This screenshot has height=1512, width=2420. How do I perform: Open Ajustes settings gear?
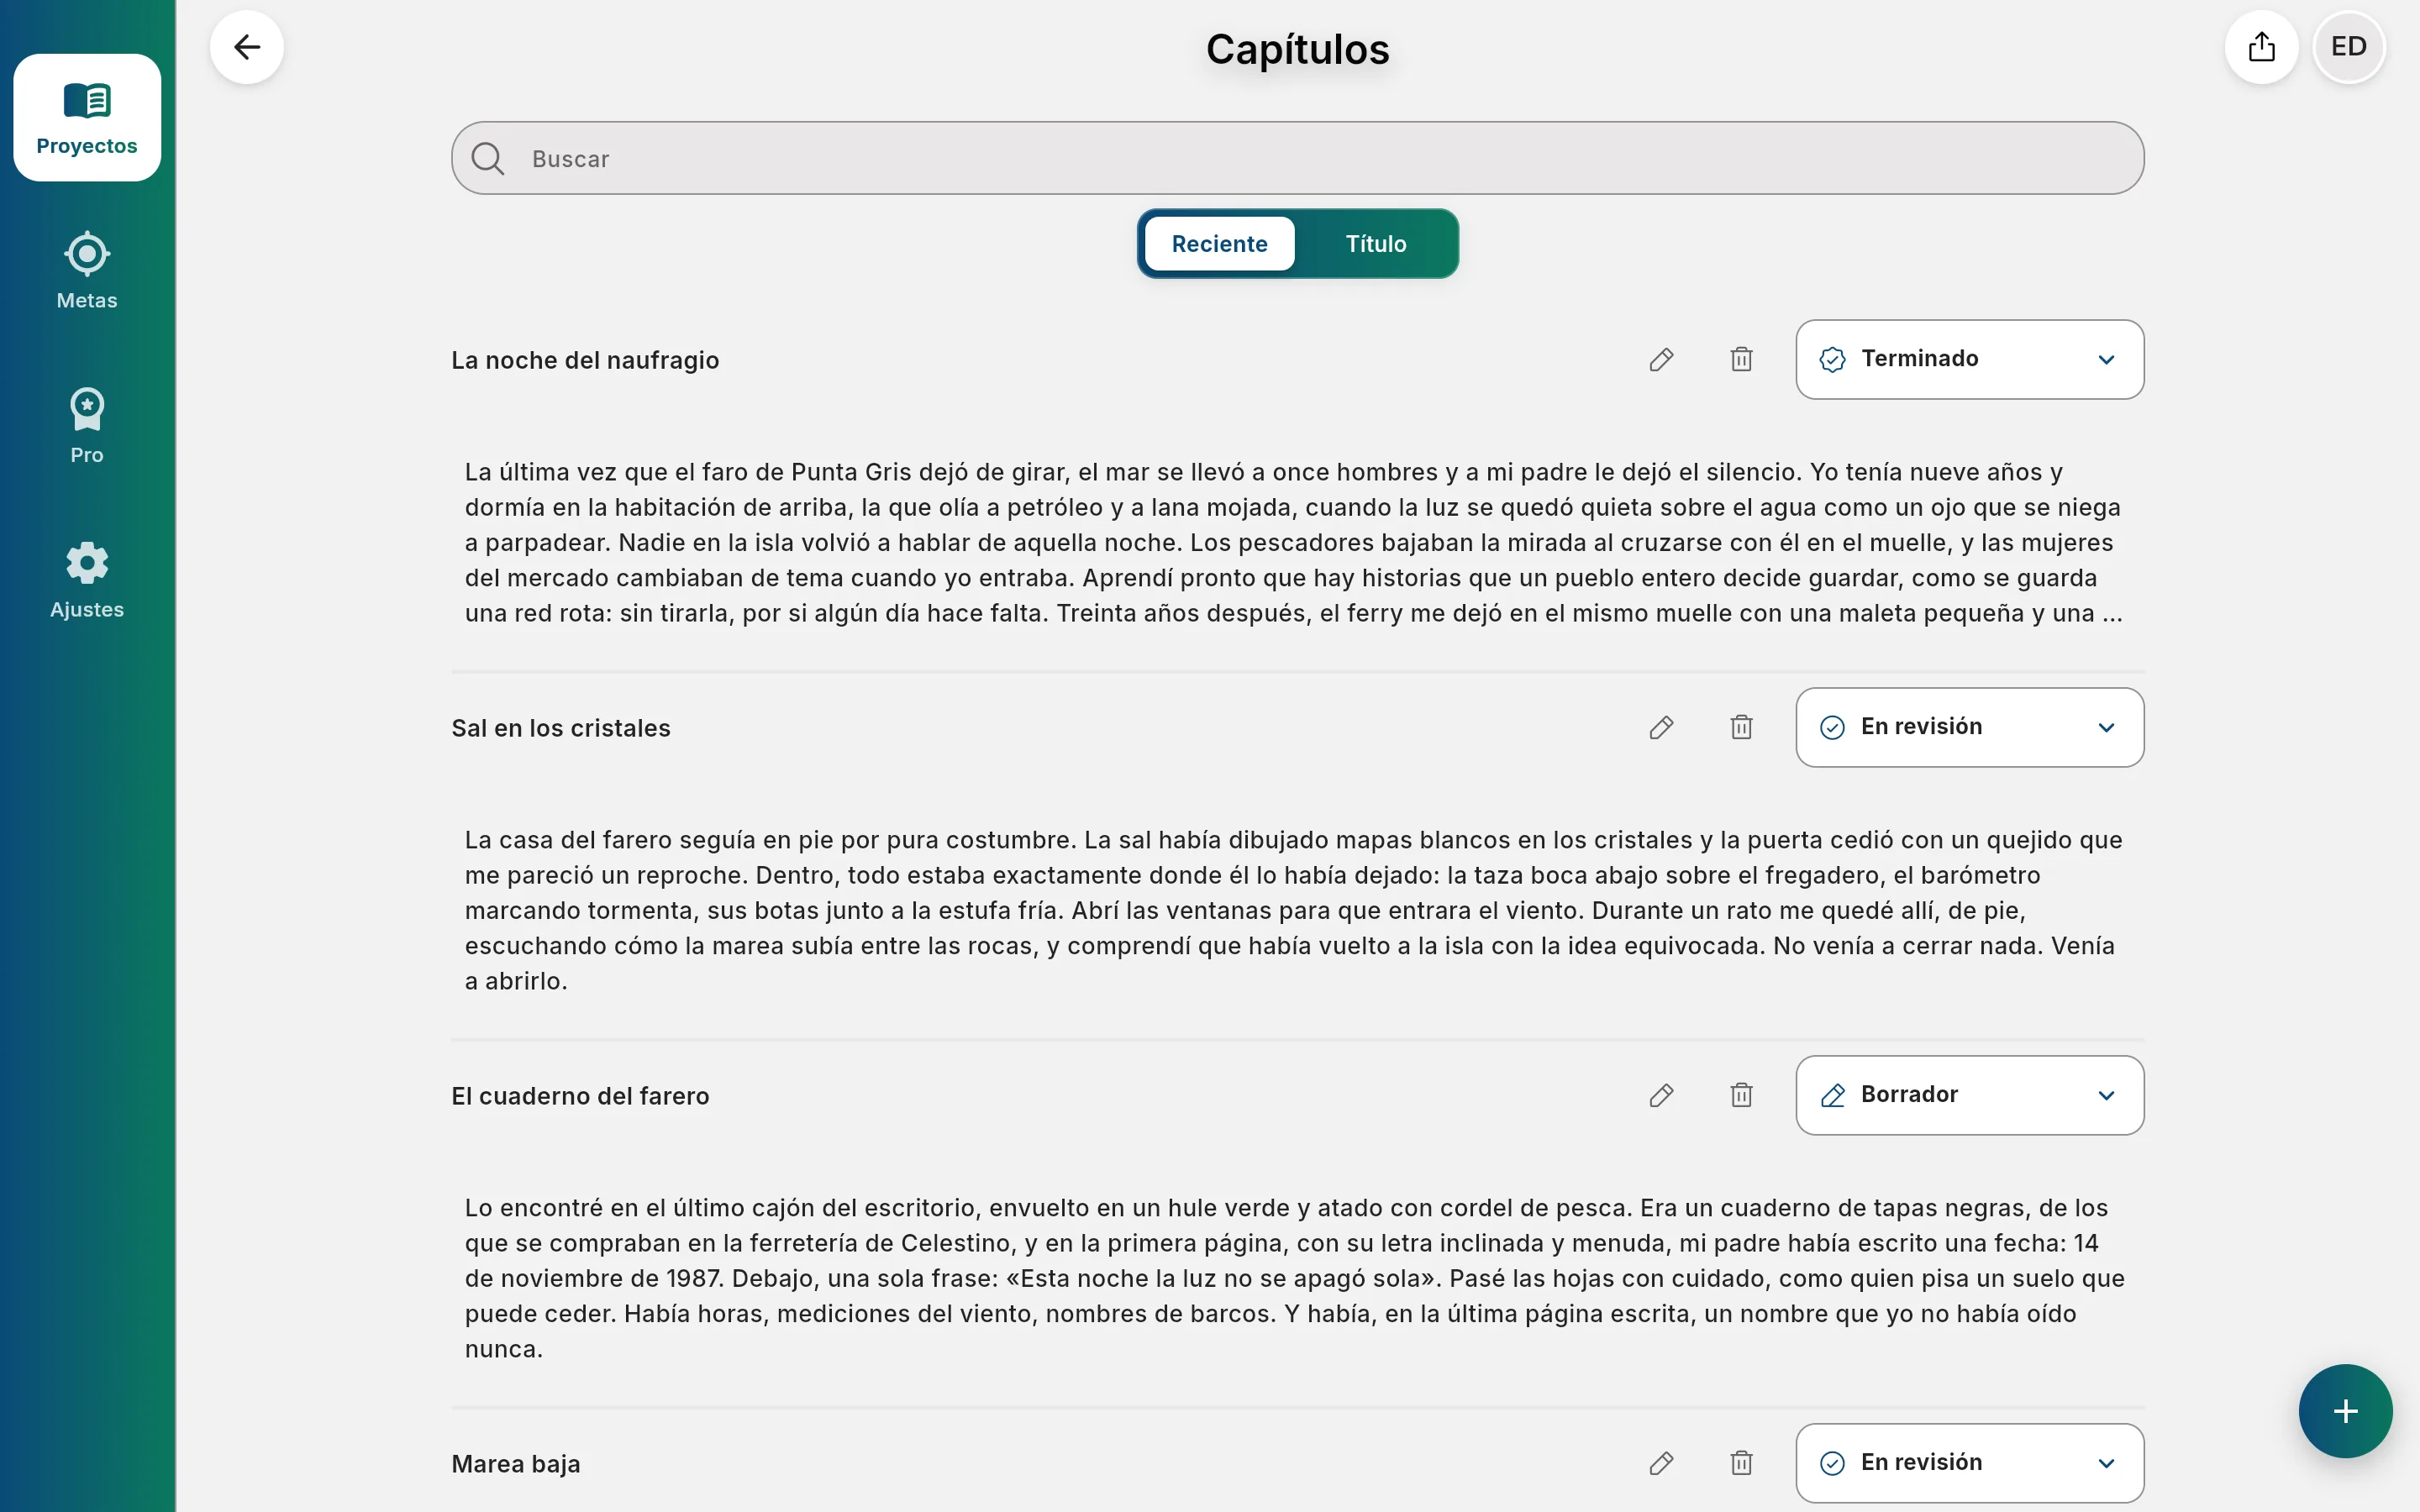(x=87, y=581)
